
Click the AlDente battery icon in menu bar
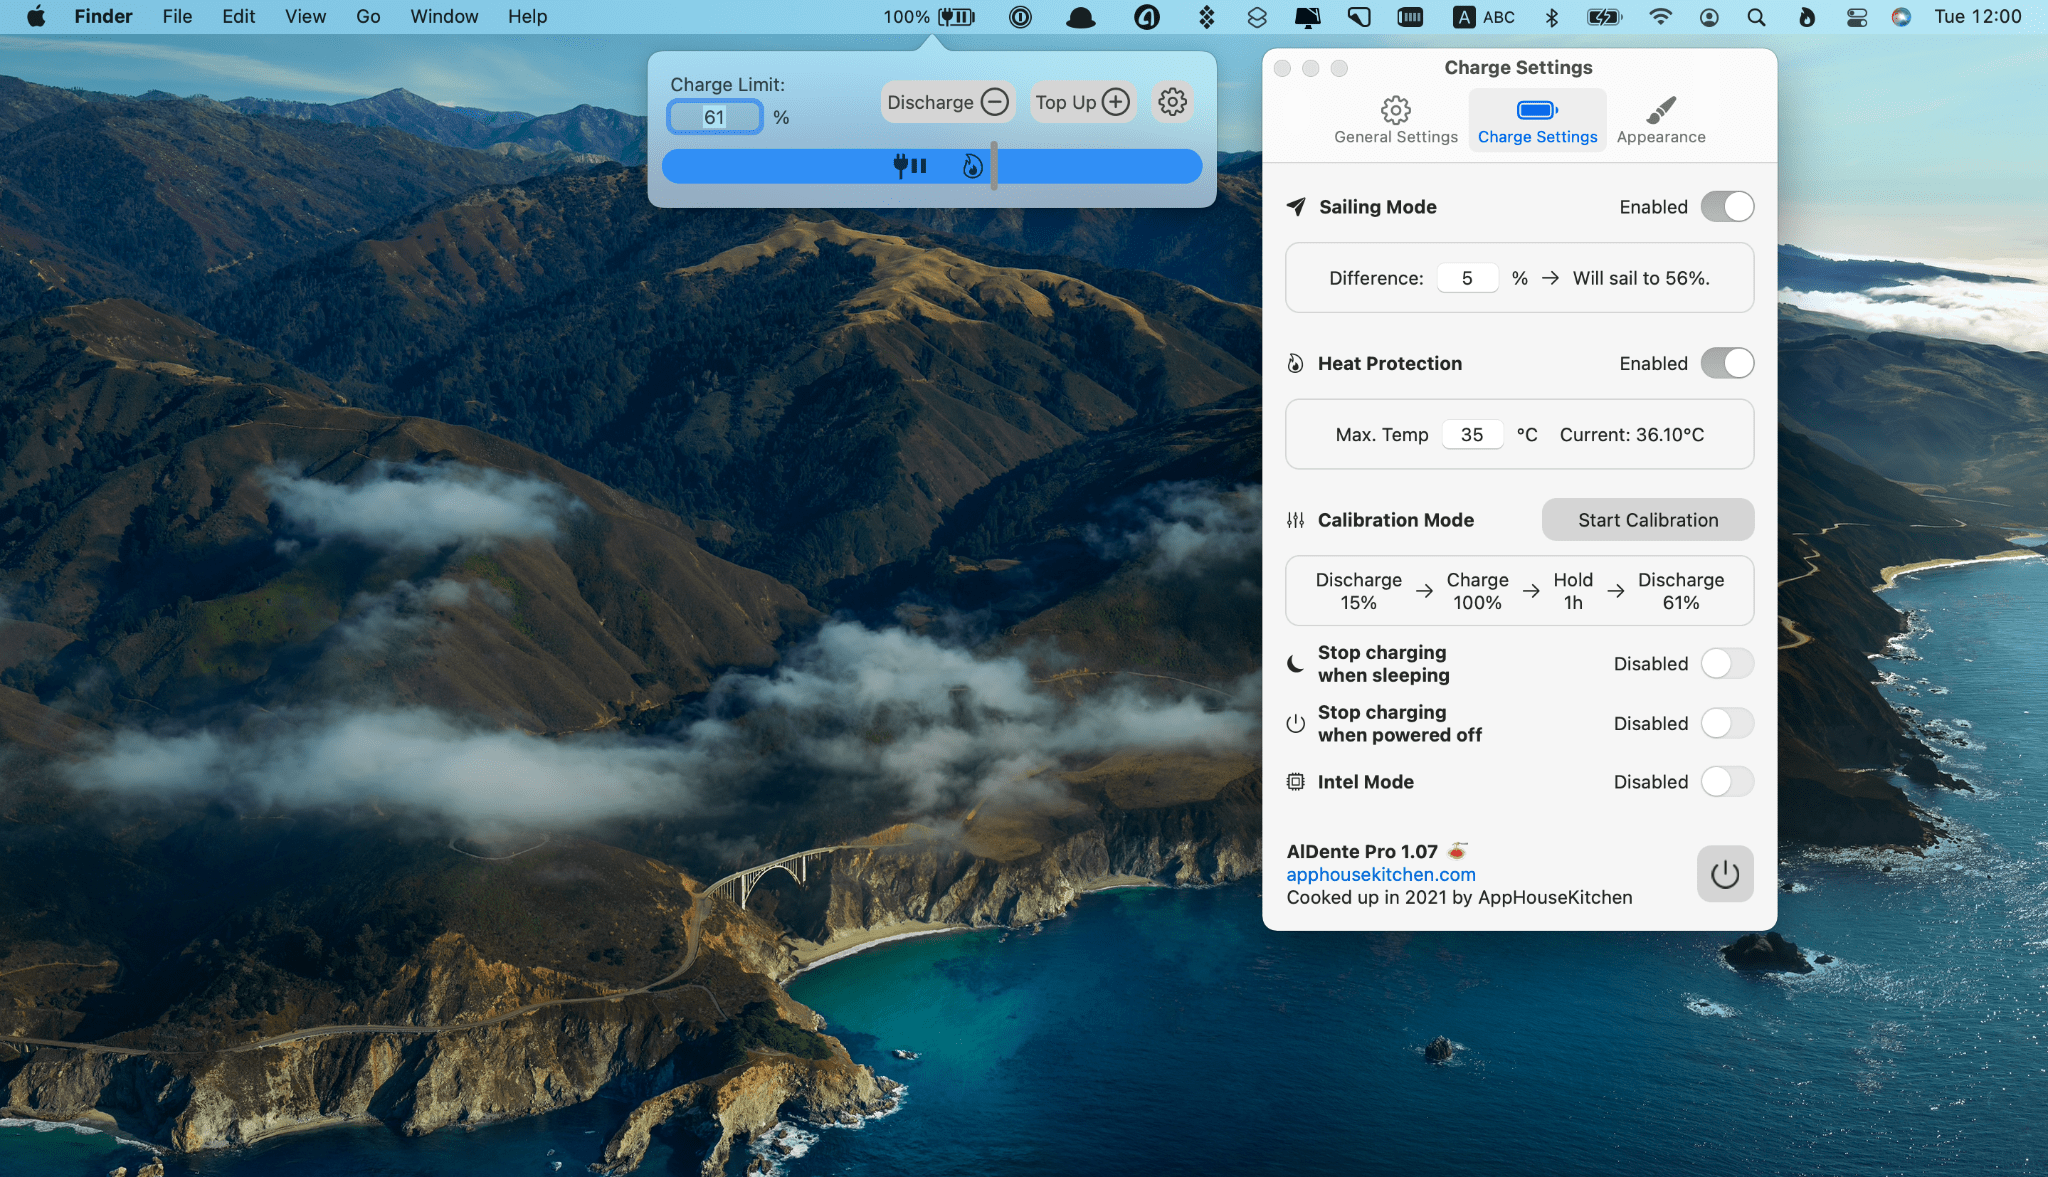pos(955,17)
